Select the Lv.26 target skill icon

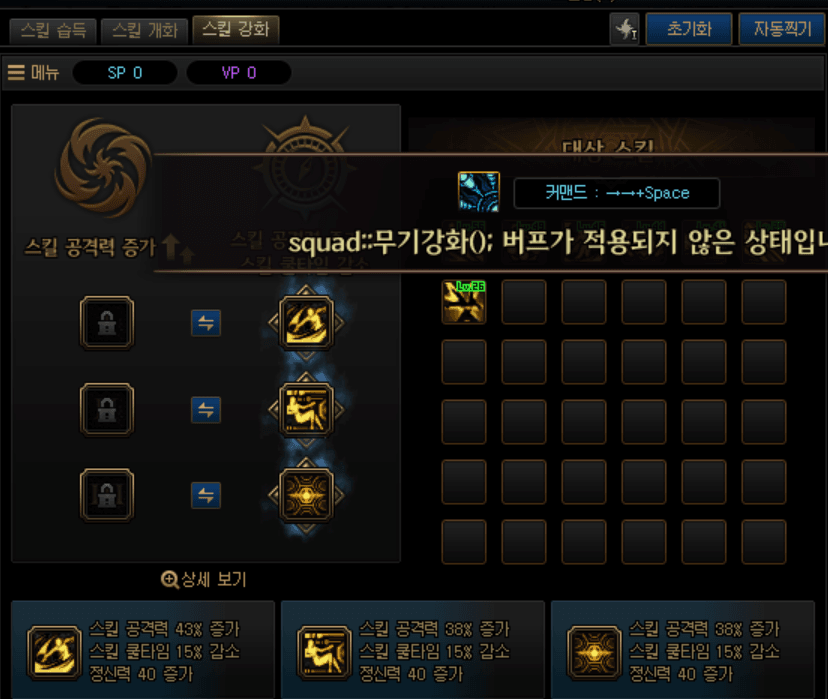[x=464, y=302]
